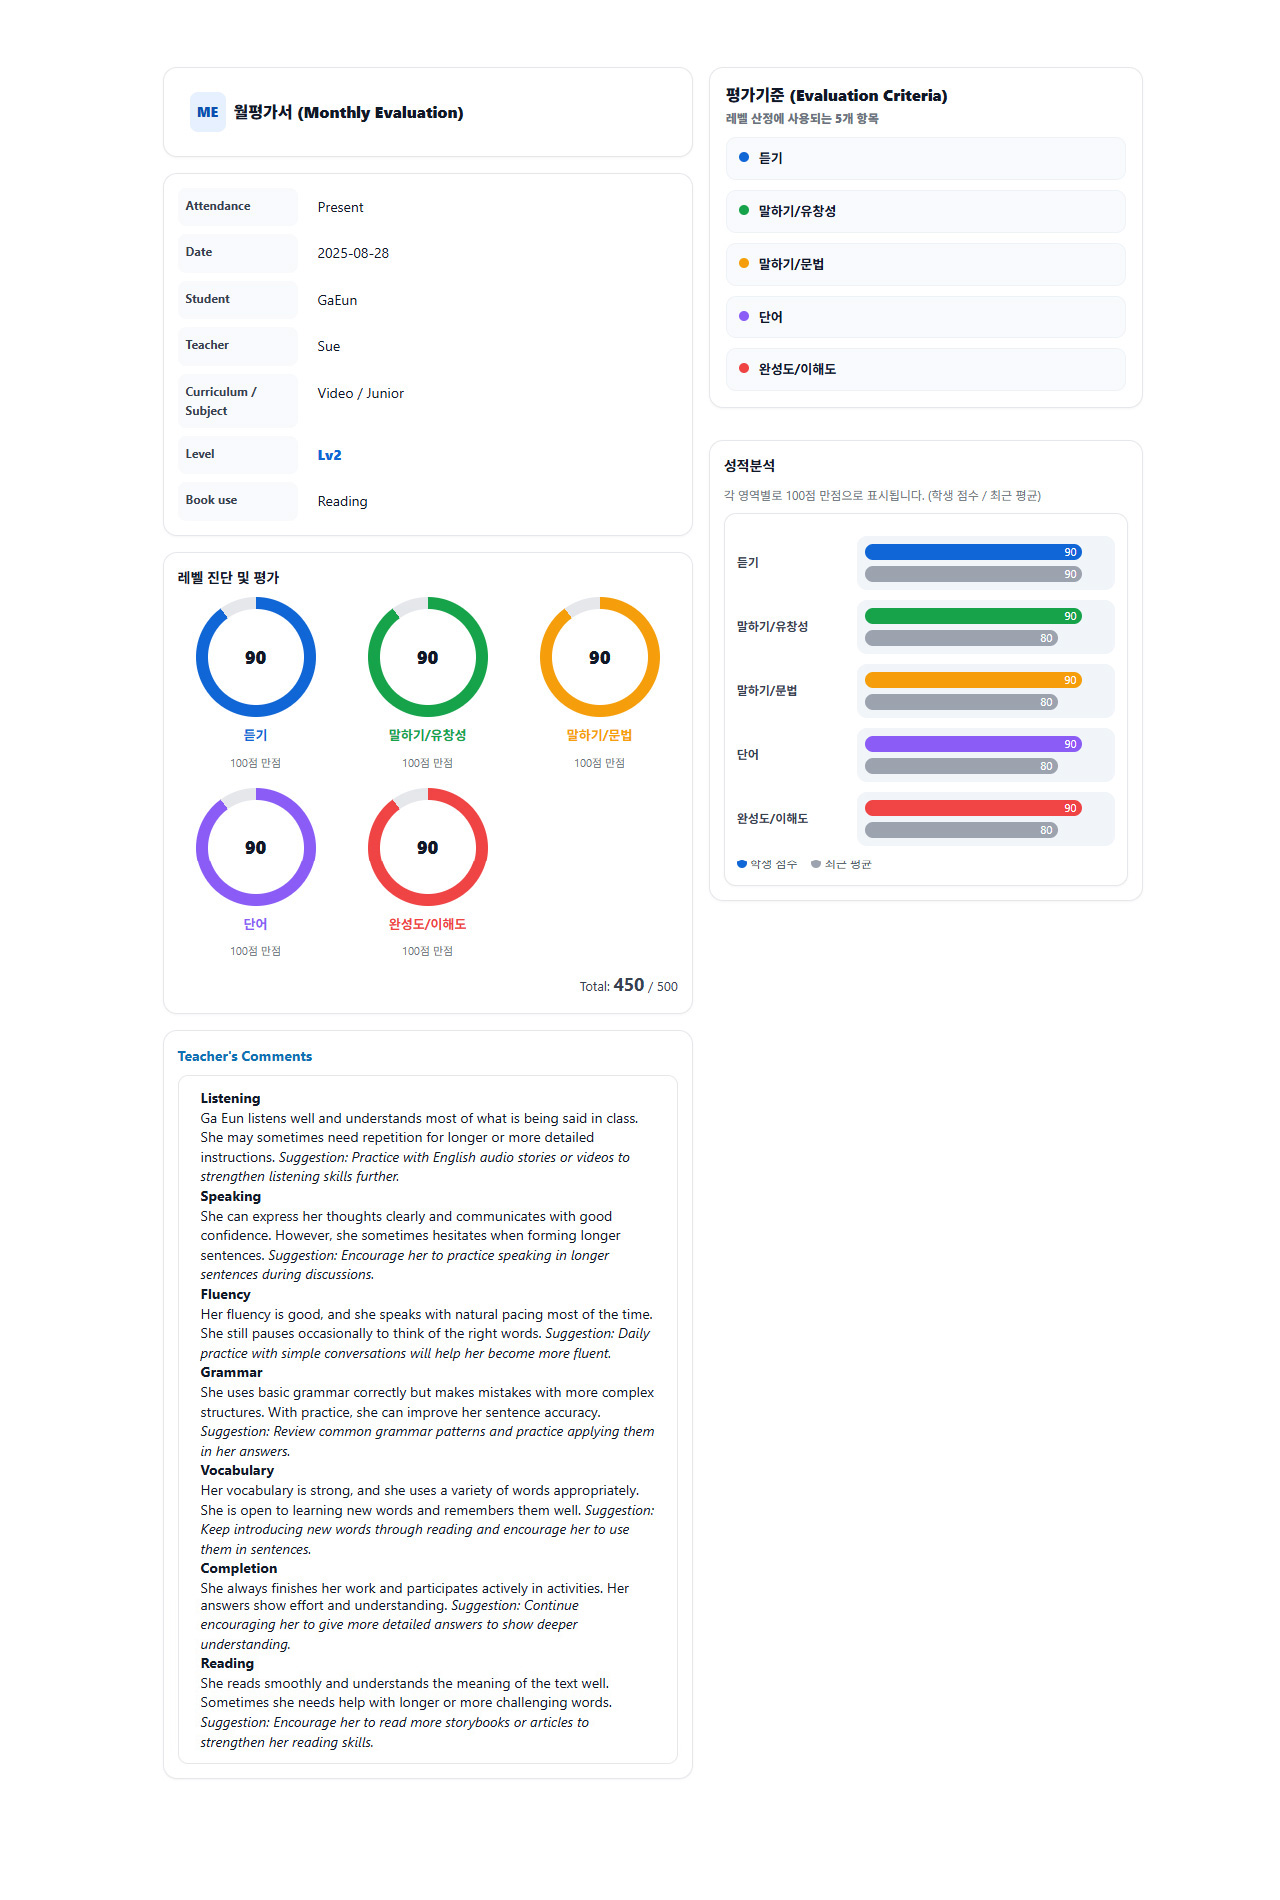Click the blue dot beside 듣기 criterion

[743, 158]
